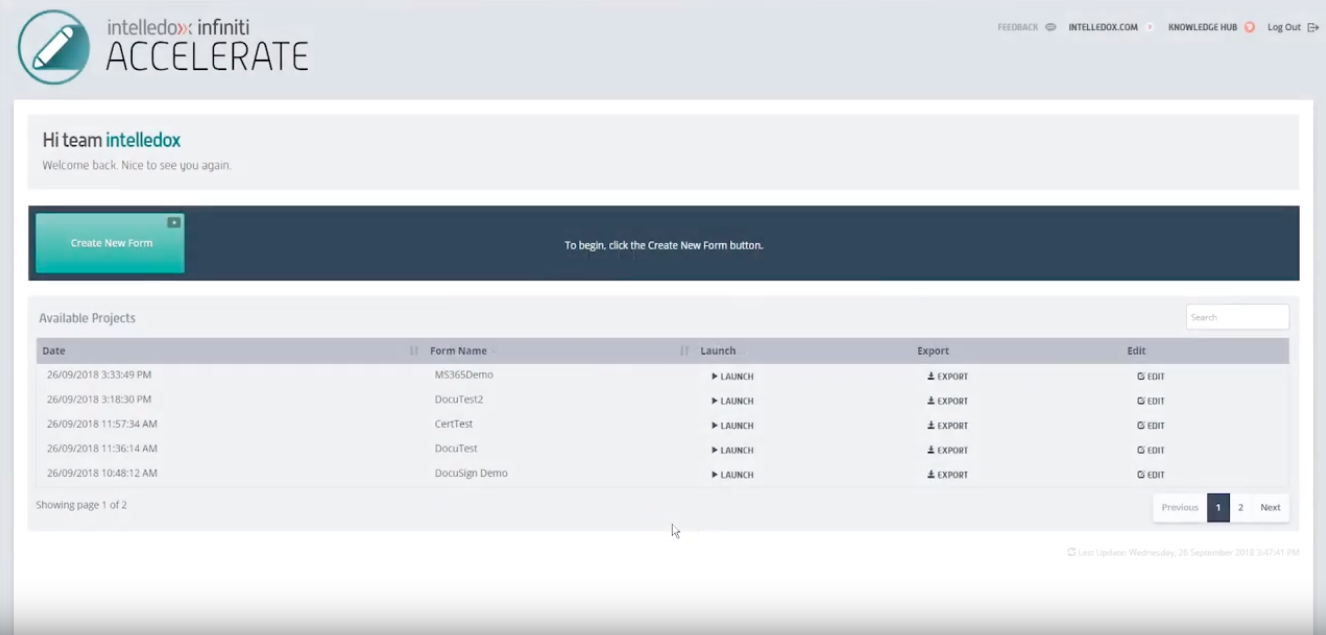
Task: Go to page 2 of projects
Action: click(x=1240, y=507)
